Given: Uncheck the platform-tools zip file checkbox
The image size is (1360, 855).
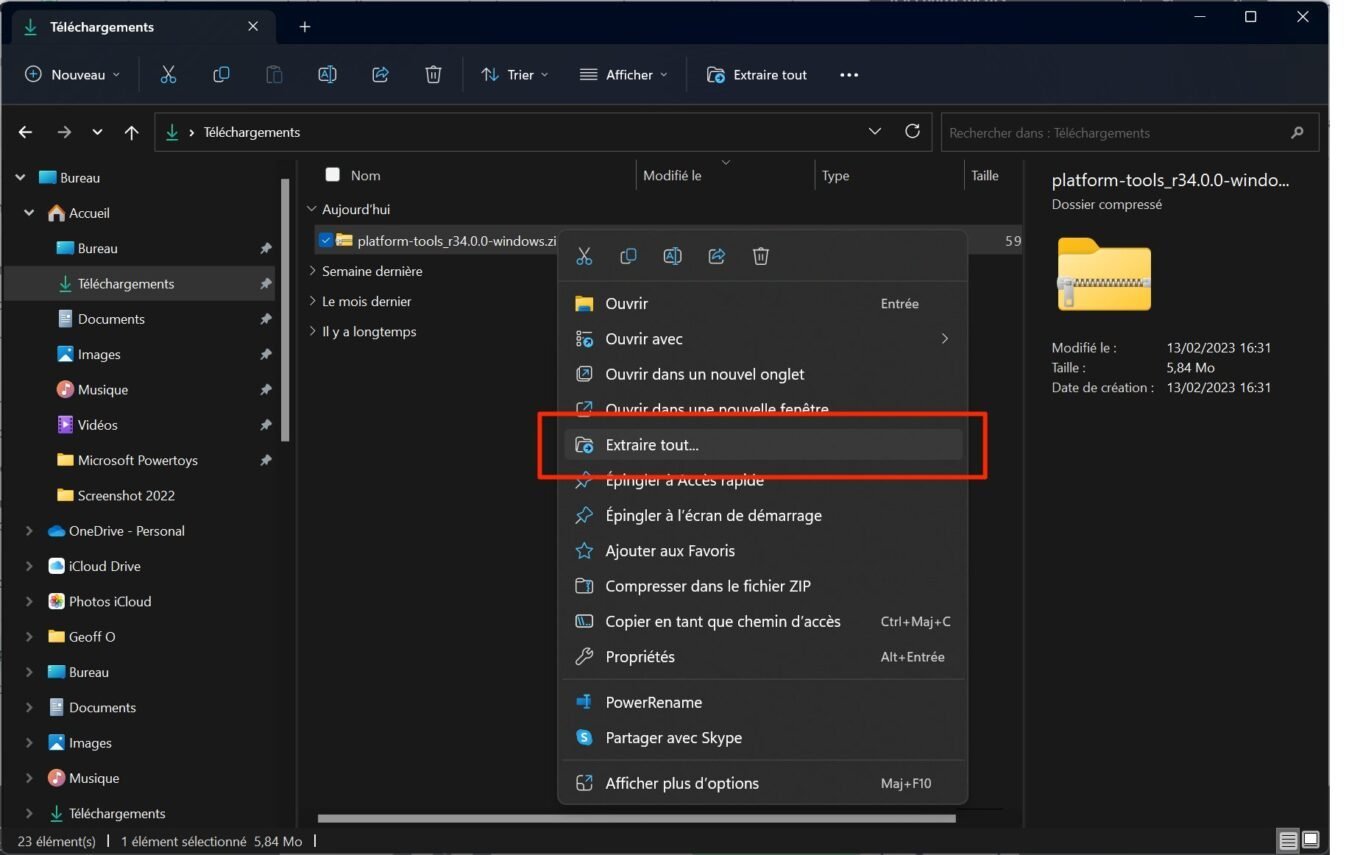Looking at the screenshot, I should point(325,240).
